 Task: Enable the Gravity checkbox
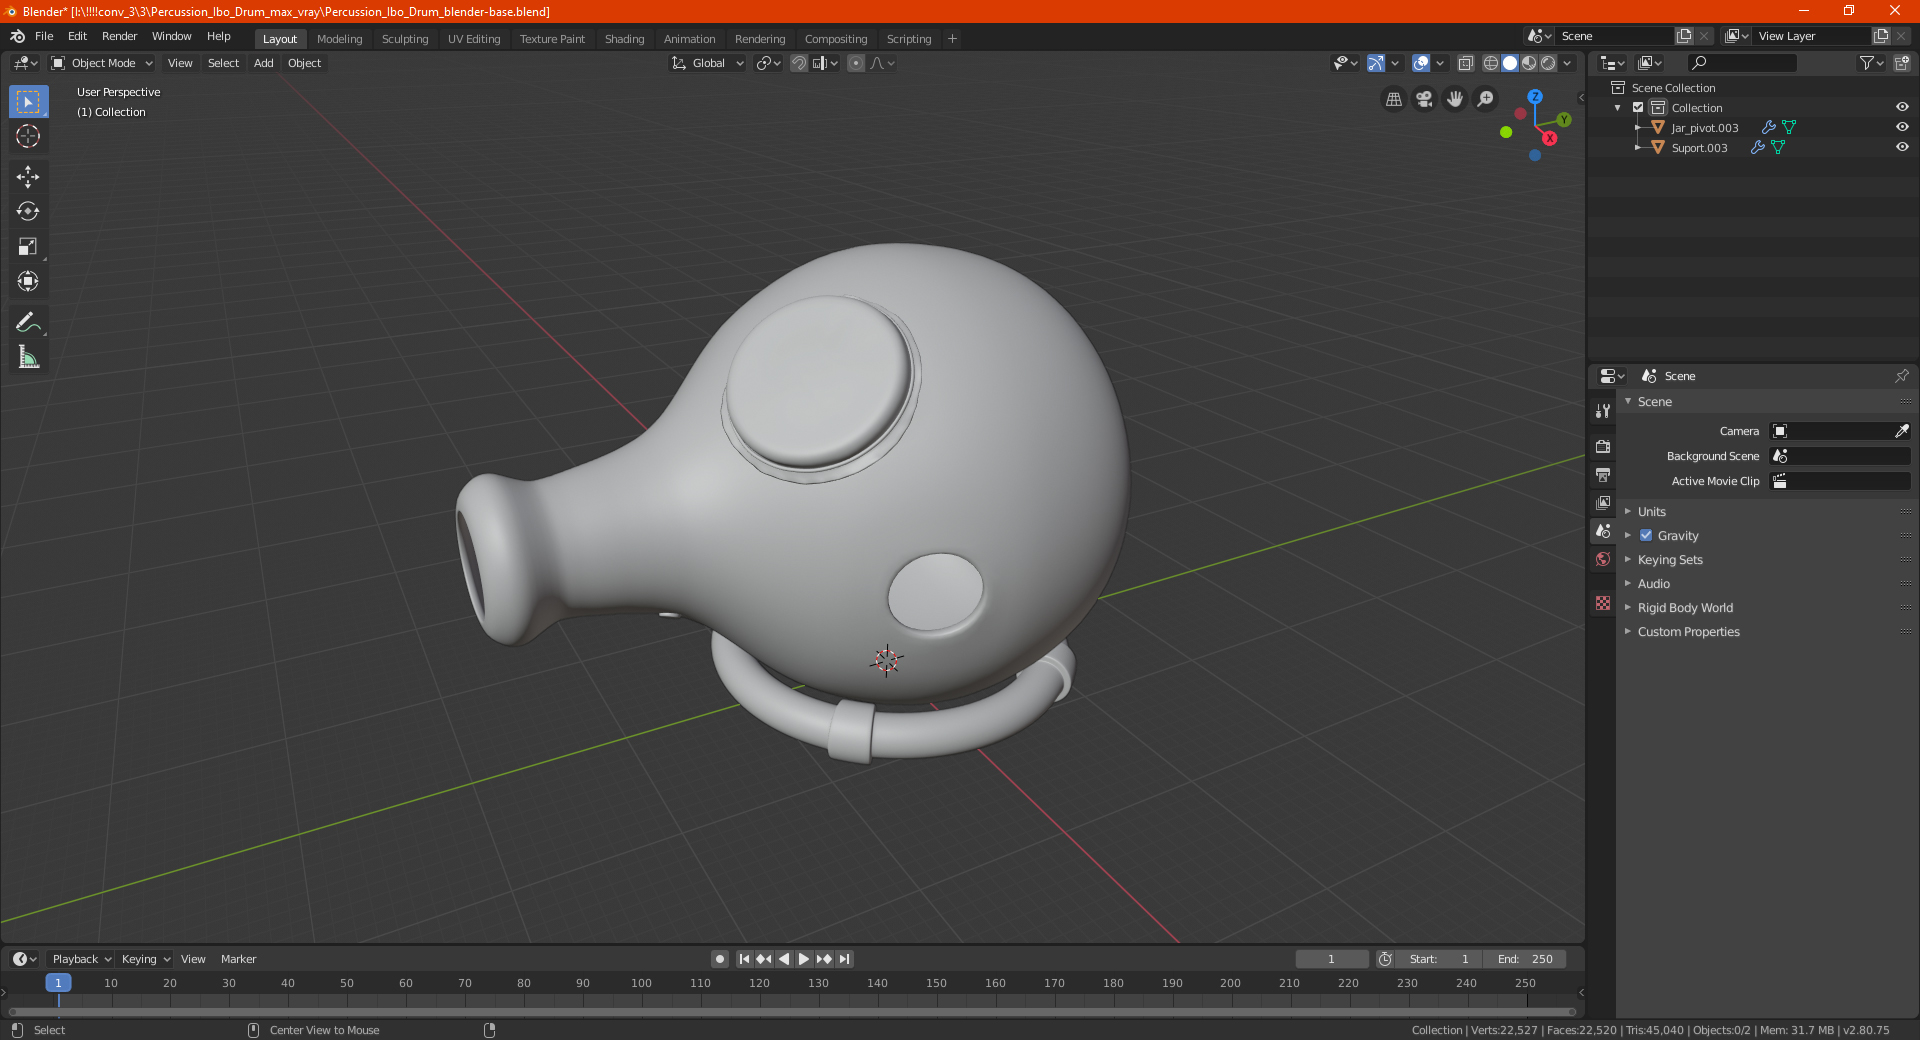pyautogui.click(x=1646, y=536)
